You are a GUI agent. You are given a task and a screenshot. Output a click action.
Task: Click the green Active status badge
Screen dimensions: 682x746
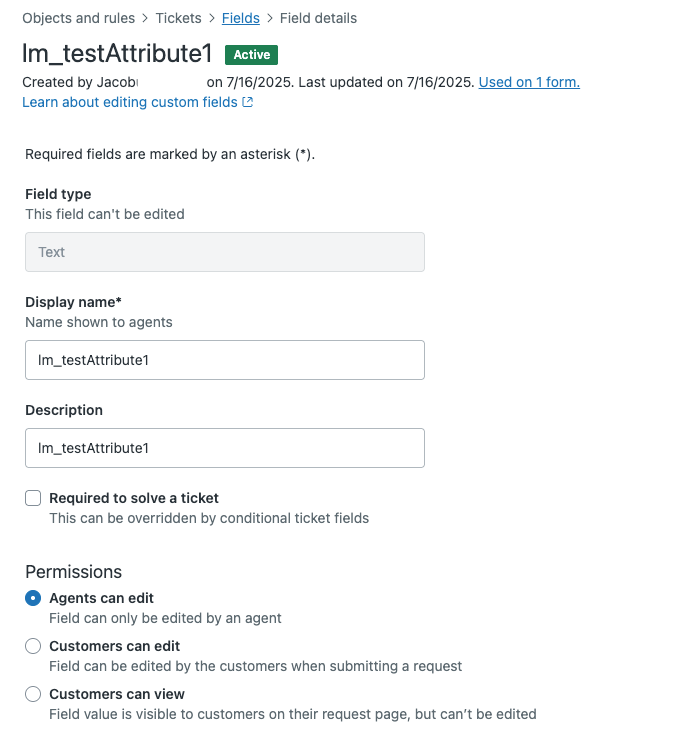tap(252, 55)
